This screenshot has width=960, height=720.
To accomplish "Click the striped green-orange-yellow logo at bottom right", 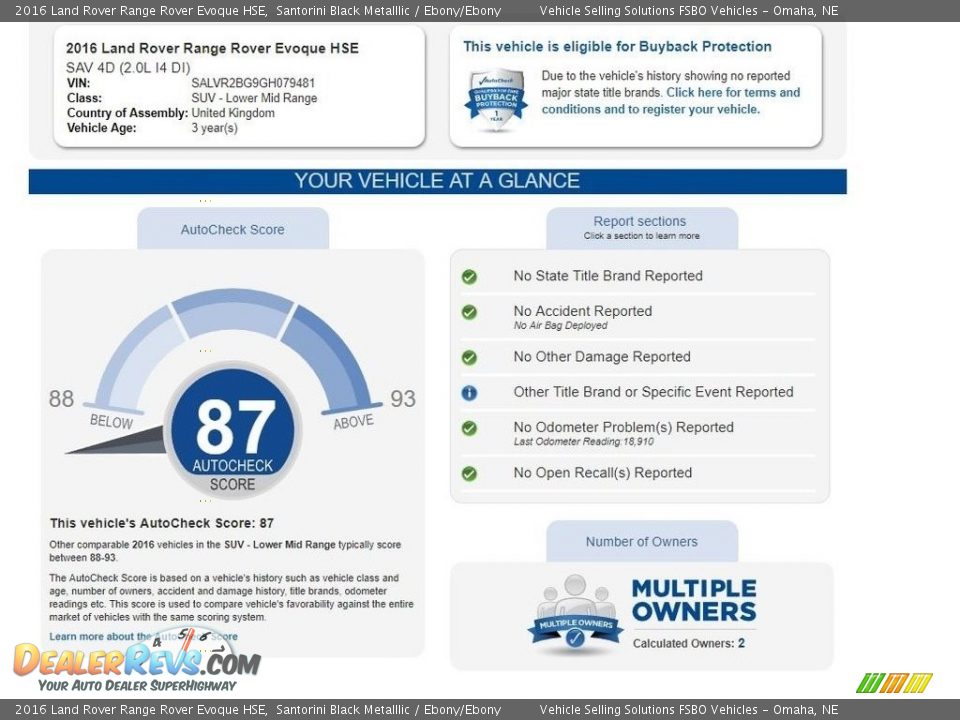I will pos(894,683).
